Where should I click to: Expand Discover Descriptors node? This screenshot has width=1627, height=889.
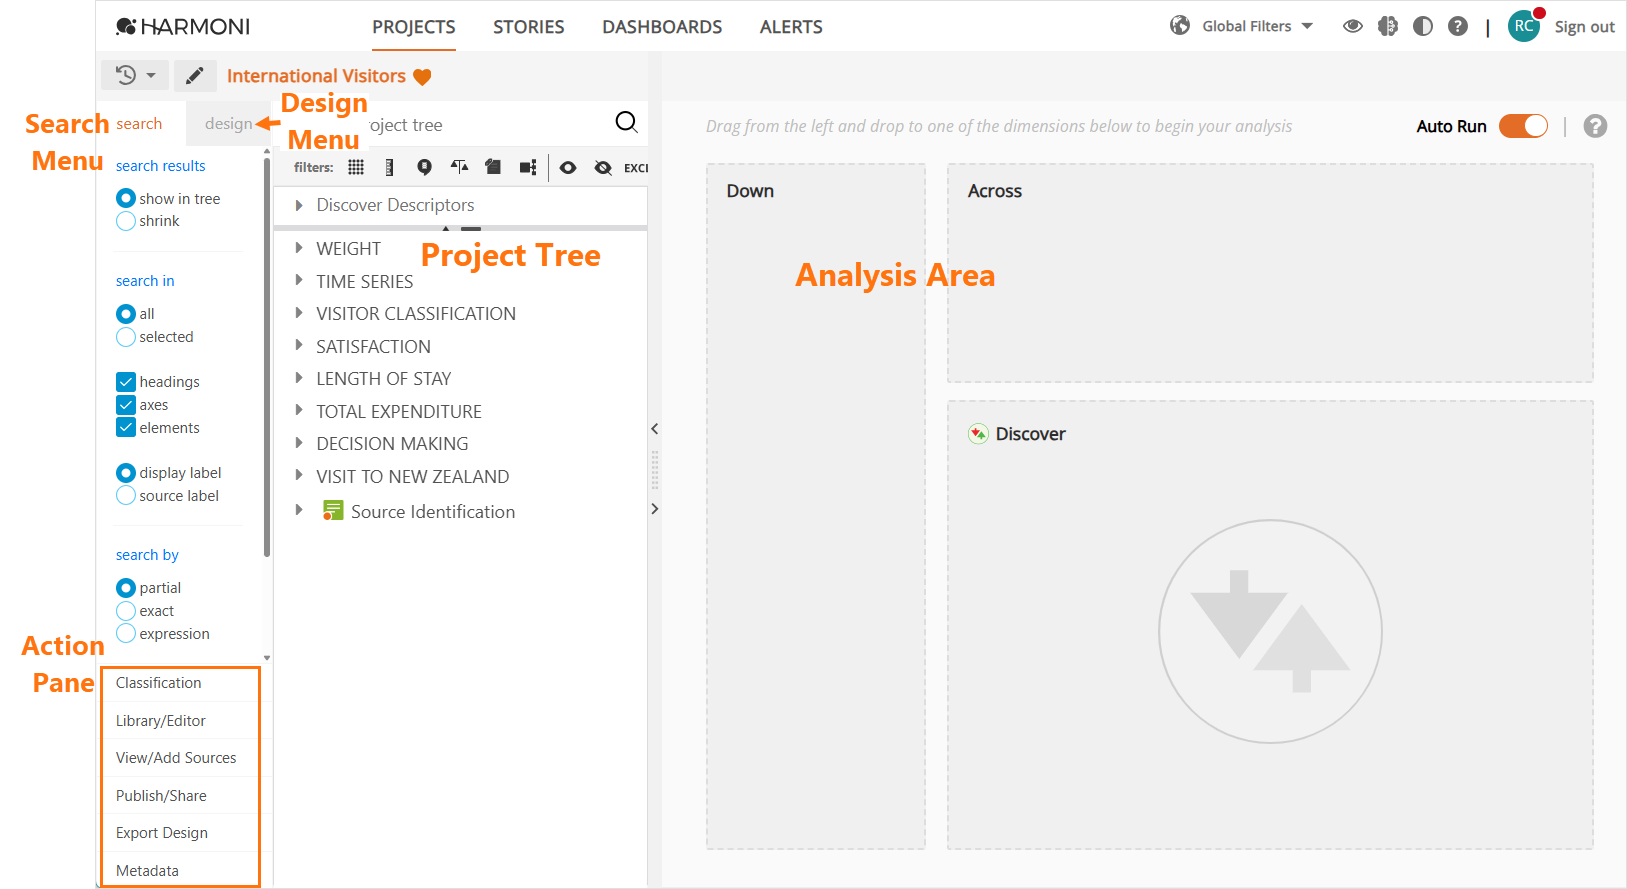pyautogui.click(x=298, y=205)
